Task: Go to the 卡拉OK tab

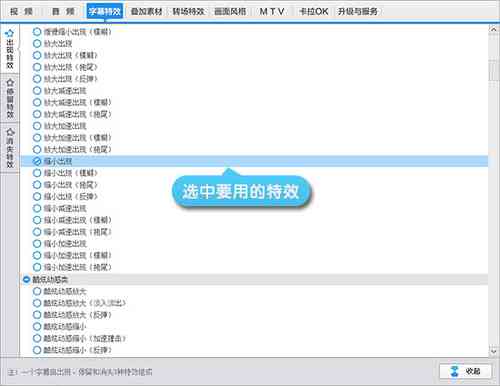Action: [314, 12]
